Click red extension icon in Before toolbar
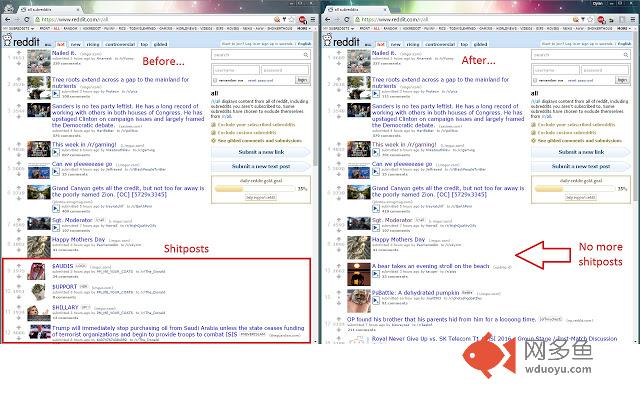Viewport: 640px width, 400px height. click(x=302, y=20)
